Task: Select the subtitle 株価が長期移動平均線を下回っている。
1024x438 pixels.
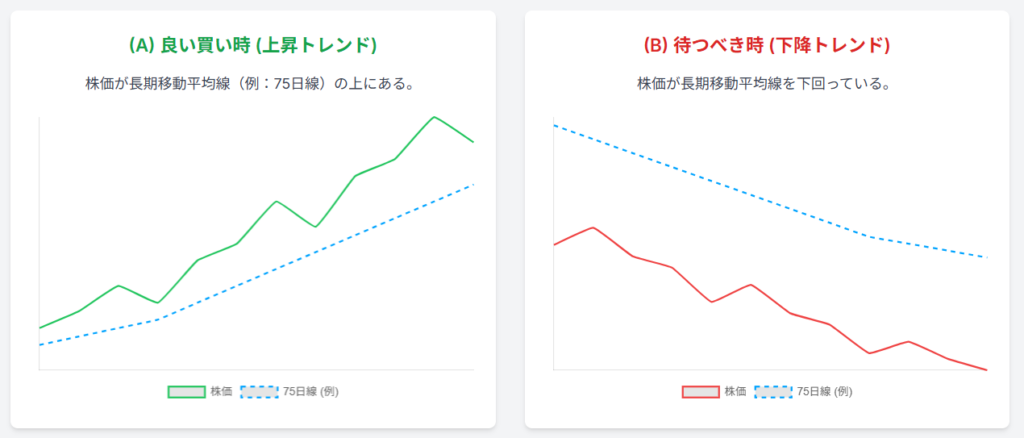Action: click(766, 84)
